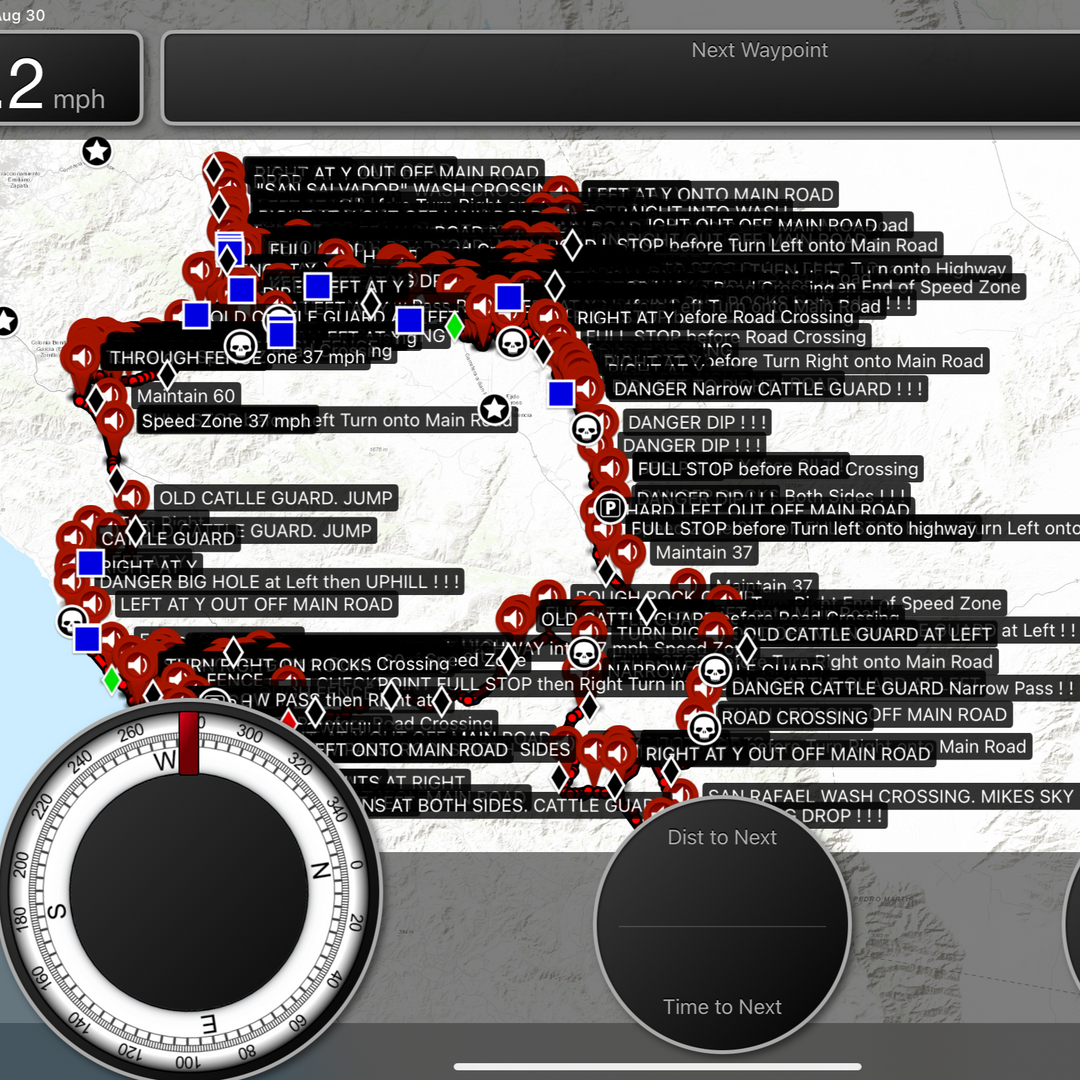
Task: Select star marker near Turn onto Main Road
Action: pos(494,409)
